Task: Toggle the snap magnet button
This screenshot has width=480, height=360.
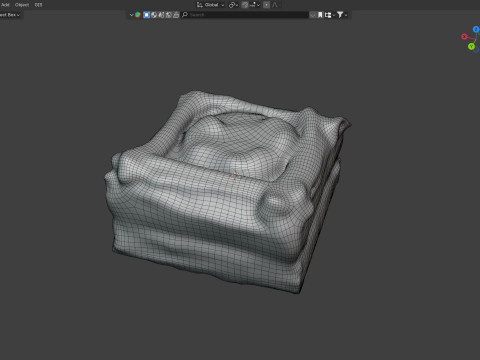Action: pyautogui.click(x=245, y=5)
